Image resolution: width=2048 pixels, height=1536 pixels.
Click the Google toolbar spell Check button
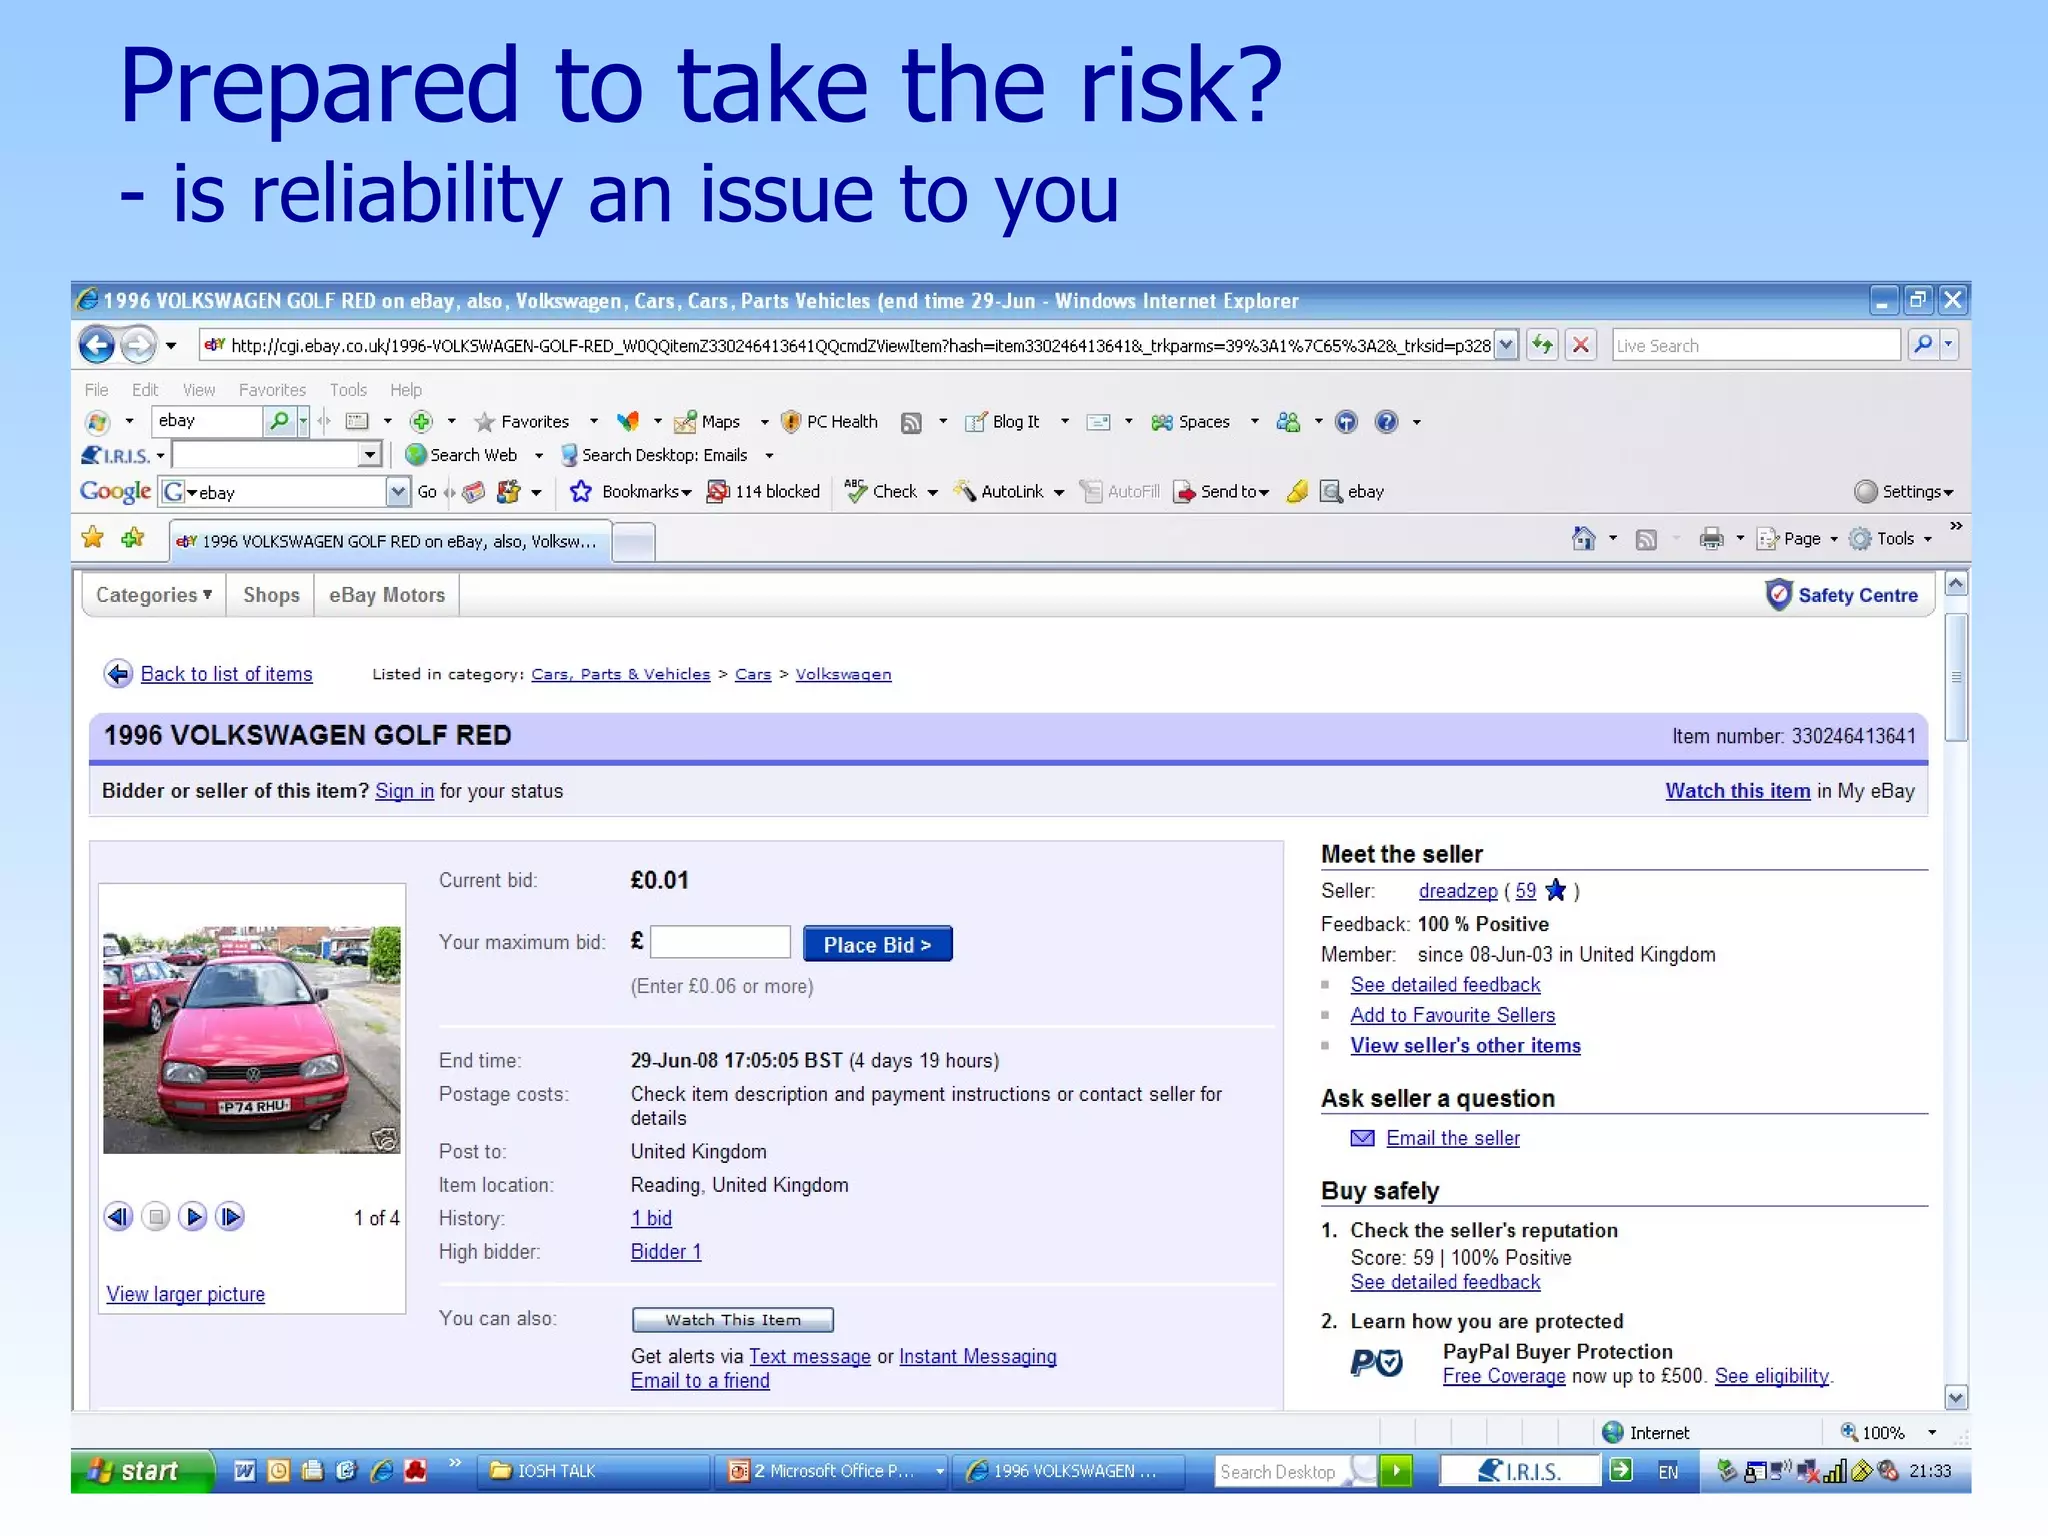click(881, 492)
